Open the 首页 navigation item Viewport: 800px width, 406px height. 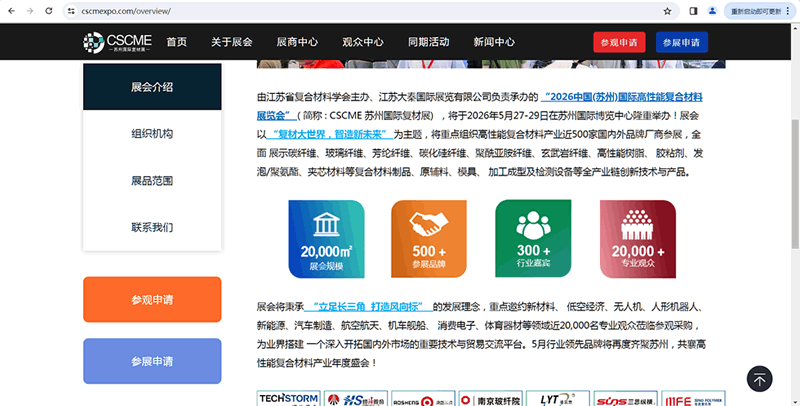[x=177, y=42]
